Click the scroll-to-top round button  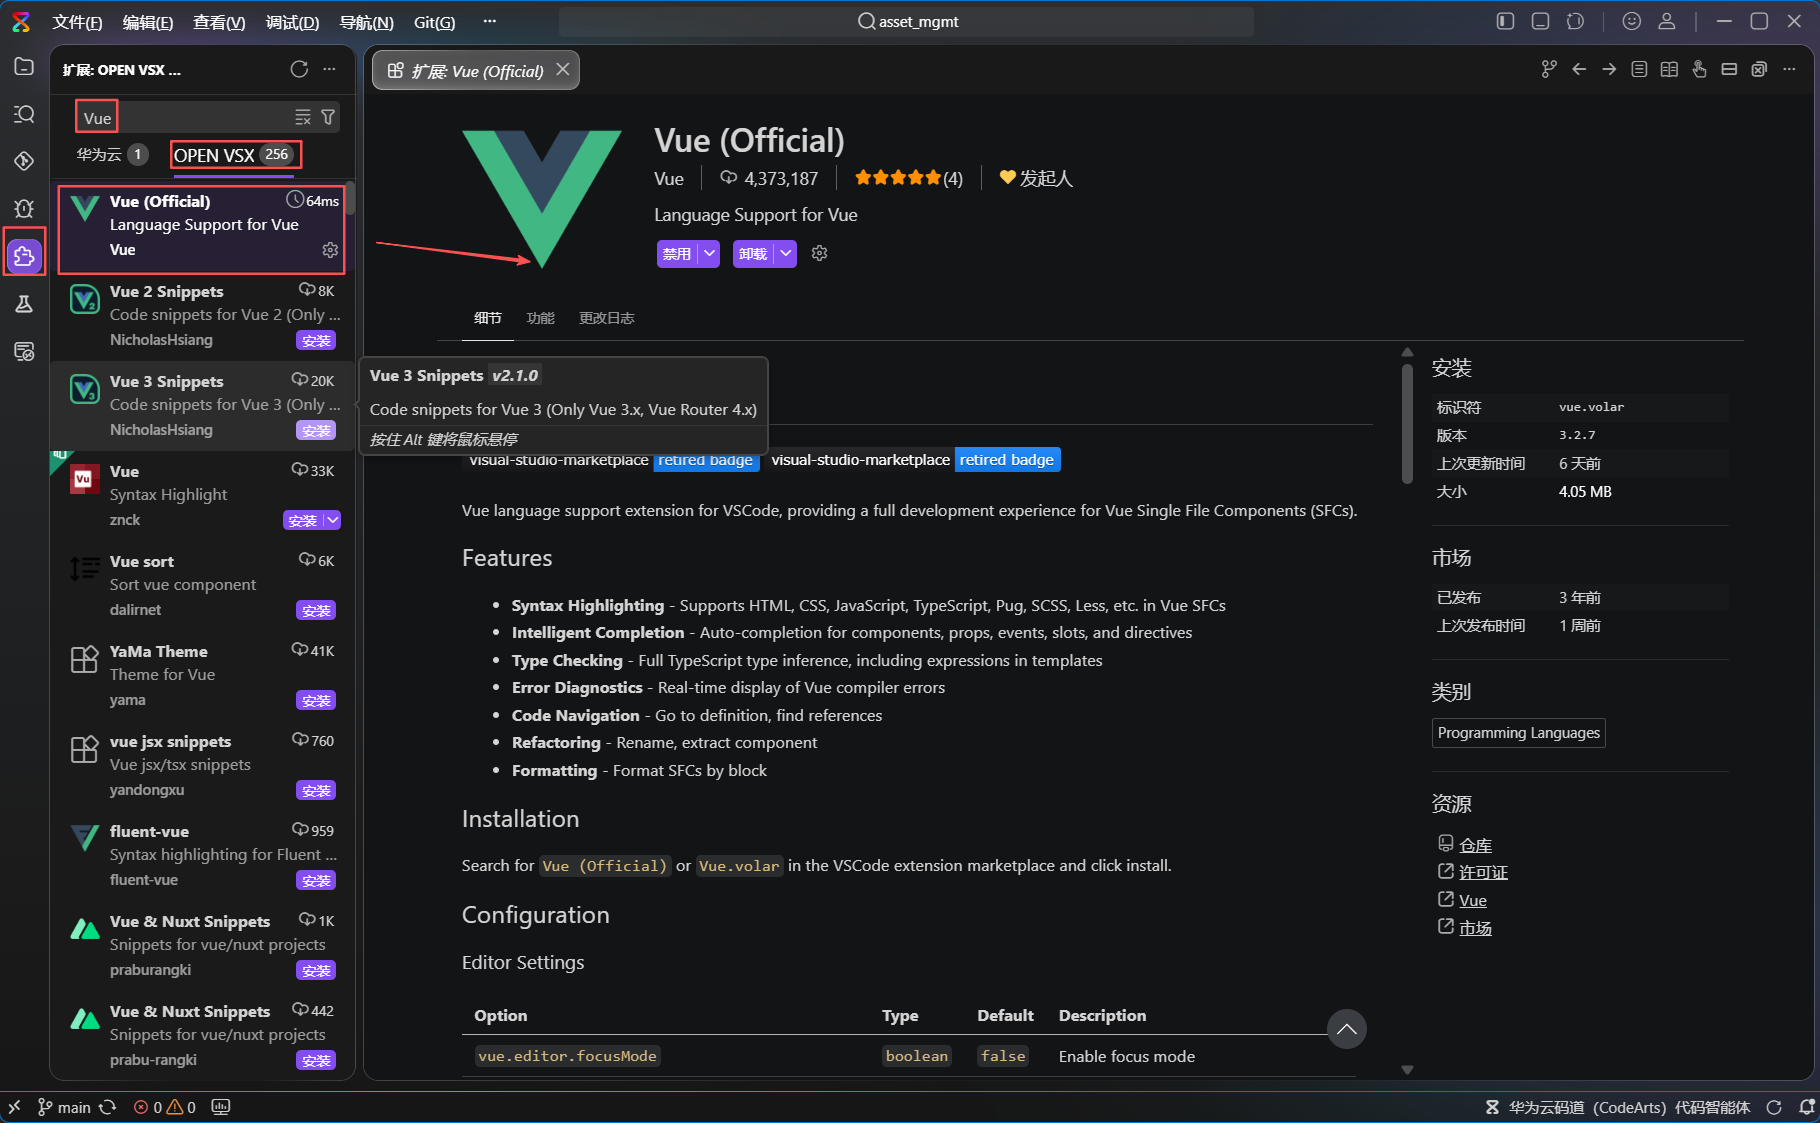pyautogui.click(x=1347, y=1029)
